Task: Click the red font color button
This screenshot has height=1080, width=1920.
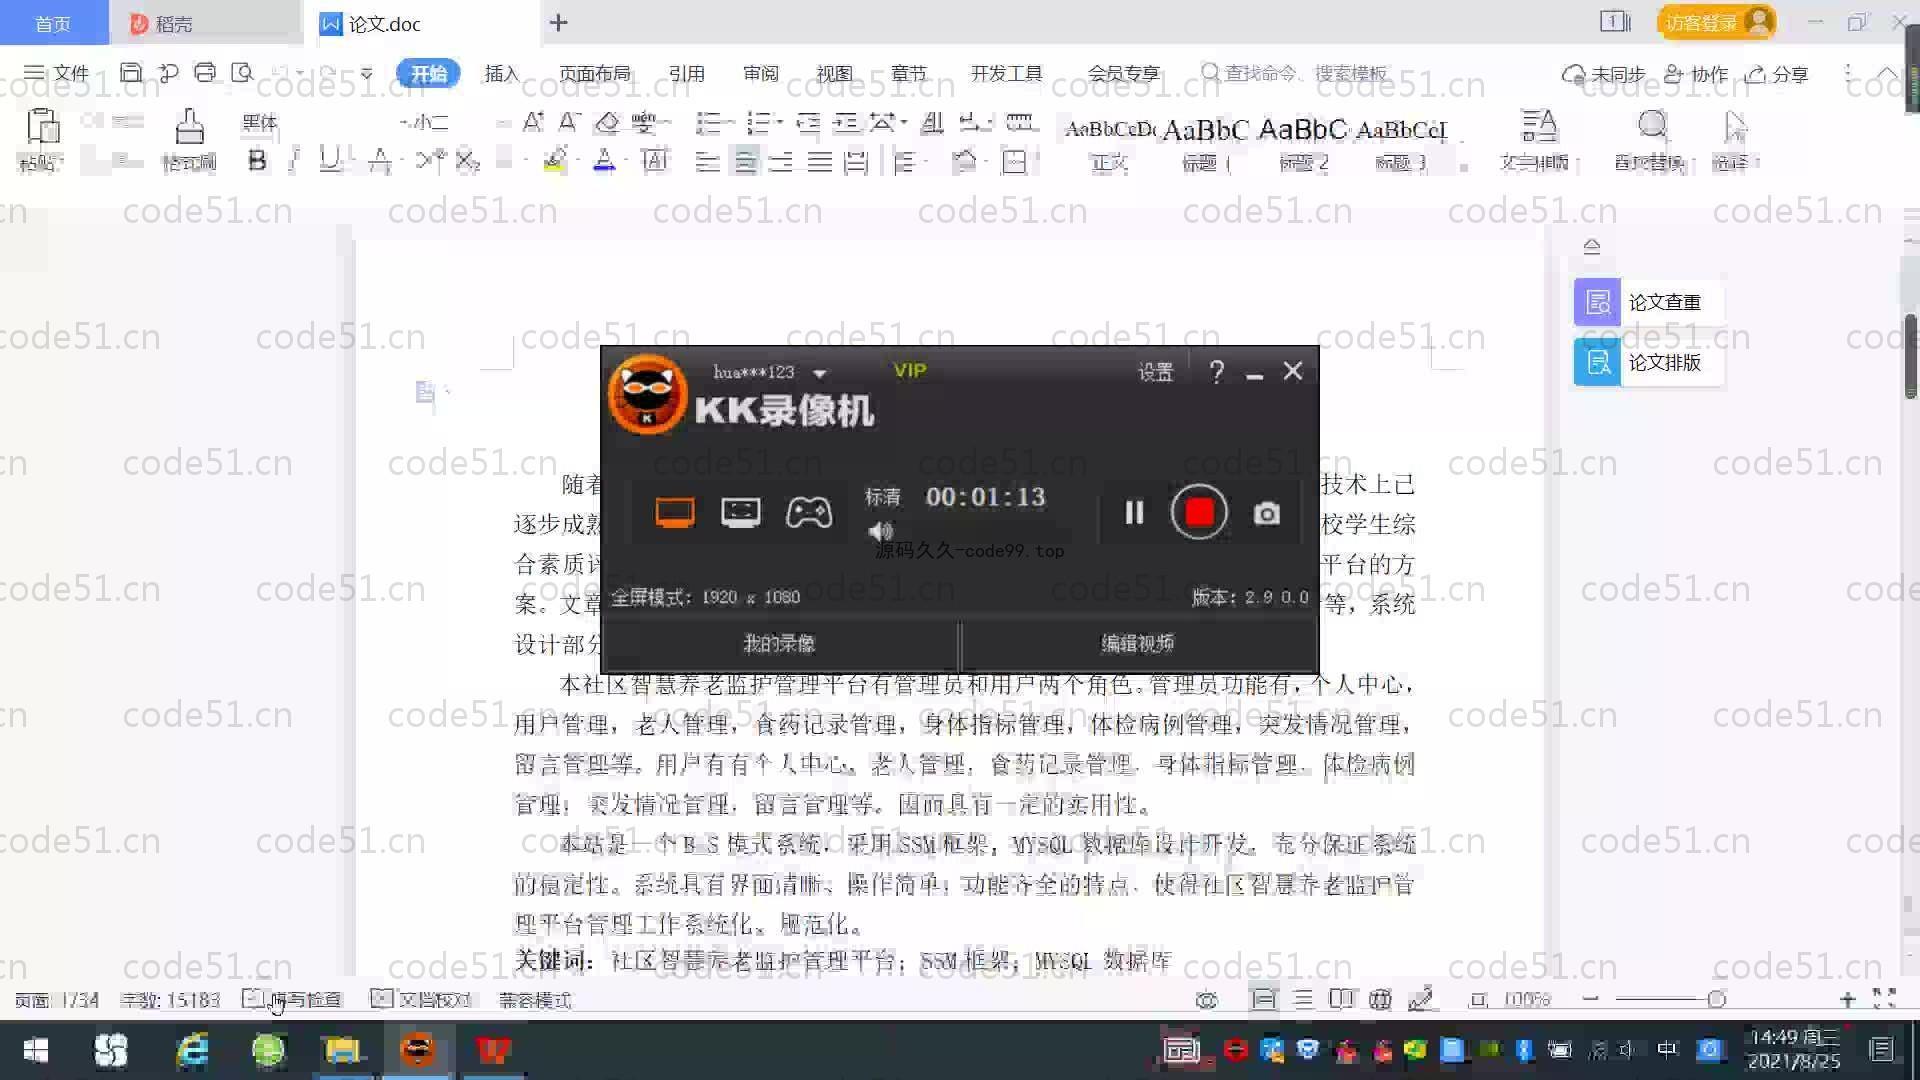Action: pos(604,160)
